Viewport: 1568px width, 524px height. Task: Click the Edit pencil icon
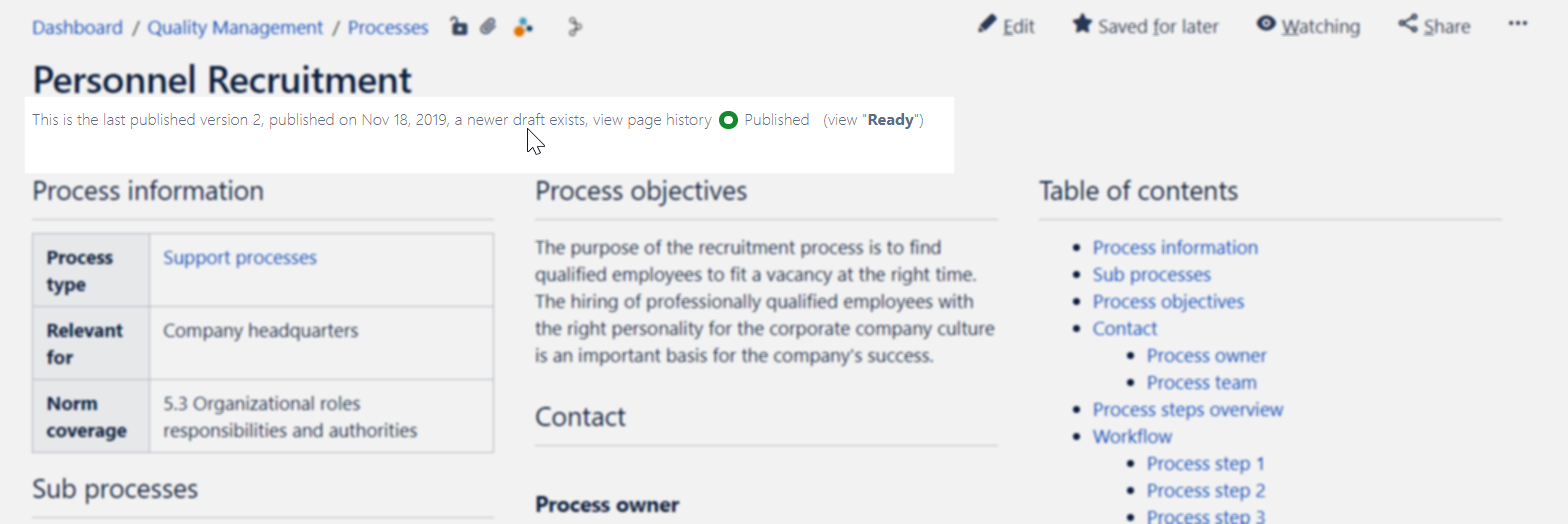point(988,24)
